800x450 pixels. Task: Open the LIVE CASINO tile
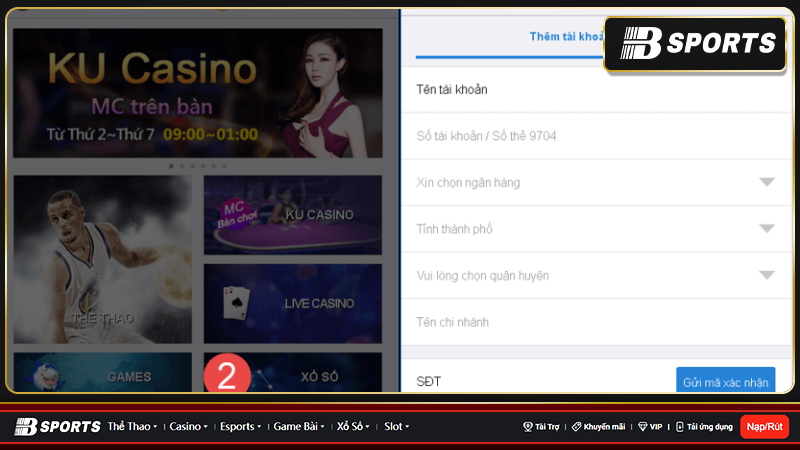point(293,304)
